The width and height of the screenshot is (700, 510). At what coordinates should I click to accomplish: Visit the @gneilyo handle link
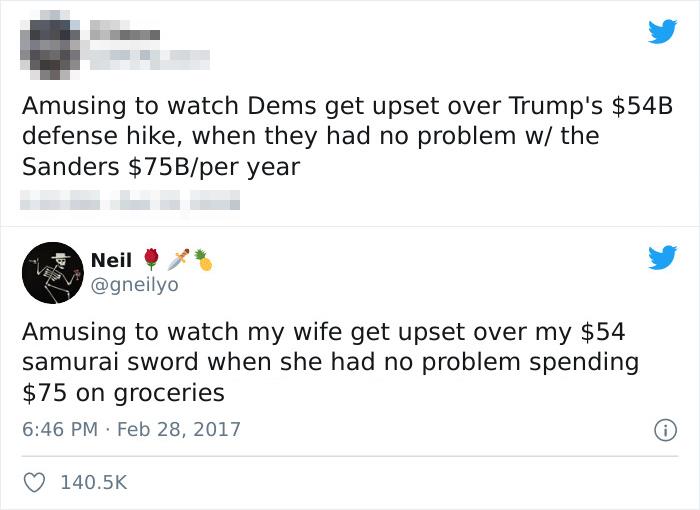(x=135, y=285)
